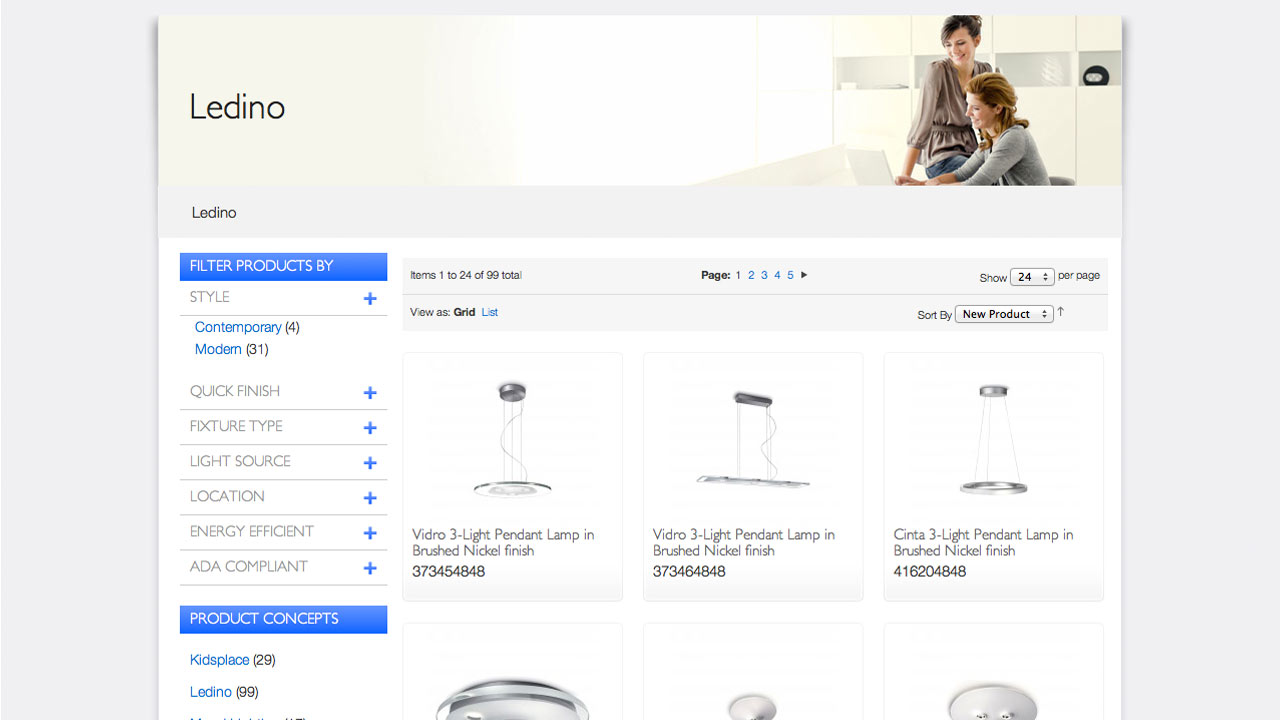Open the Kidsplace product concept
Screen dimensions: 1280x720
tap(219, 660)
